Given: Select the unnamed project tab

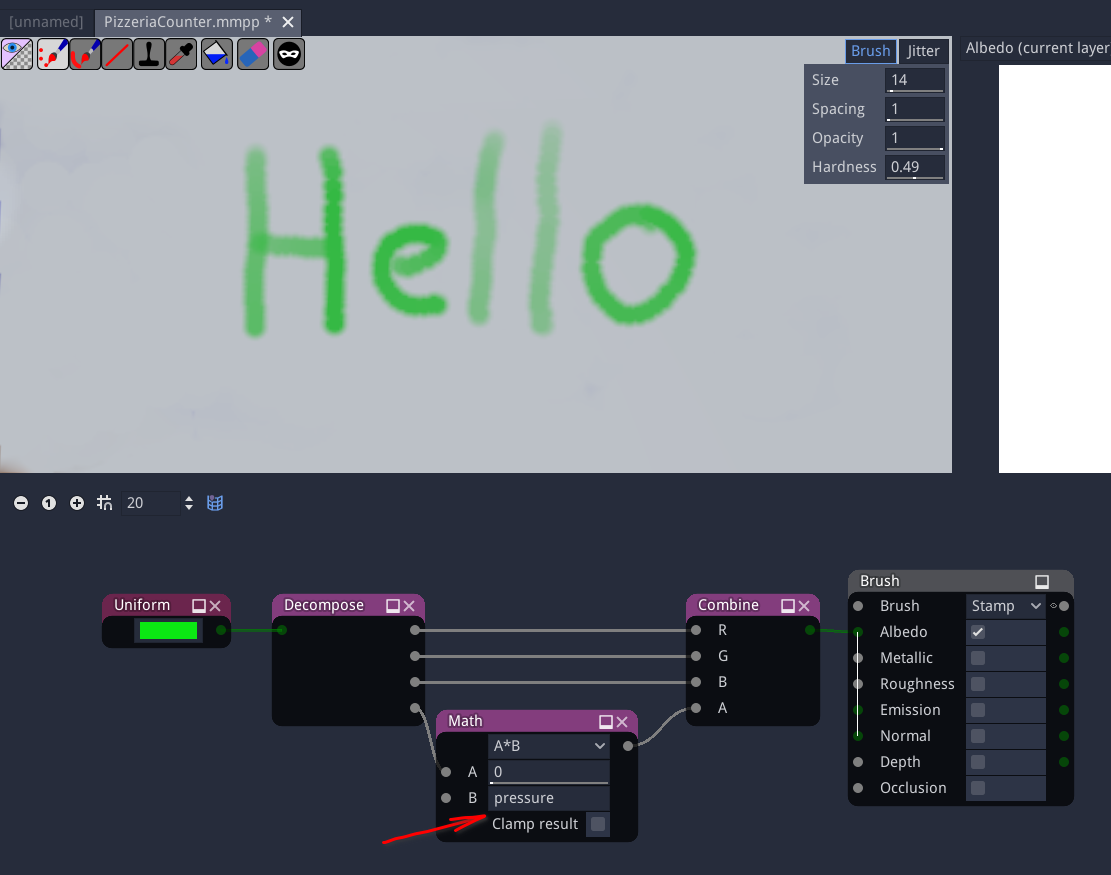Looking at the screenshot, I should coord(46,21).
